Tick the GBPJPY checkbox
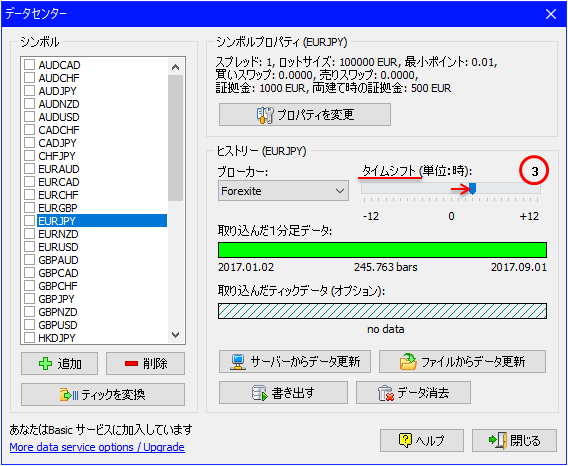 pos(29,299)
